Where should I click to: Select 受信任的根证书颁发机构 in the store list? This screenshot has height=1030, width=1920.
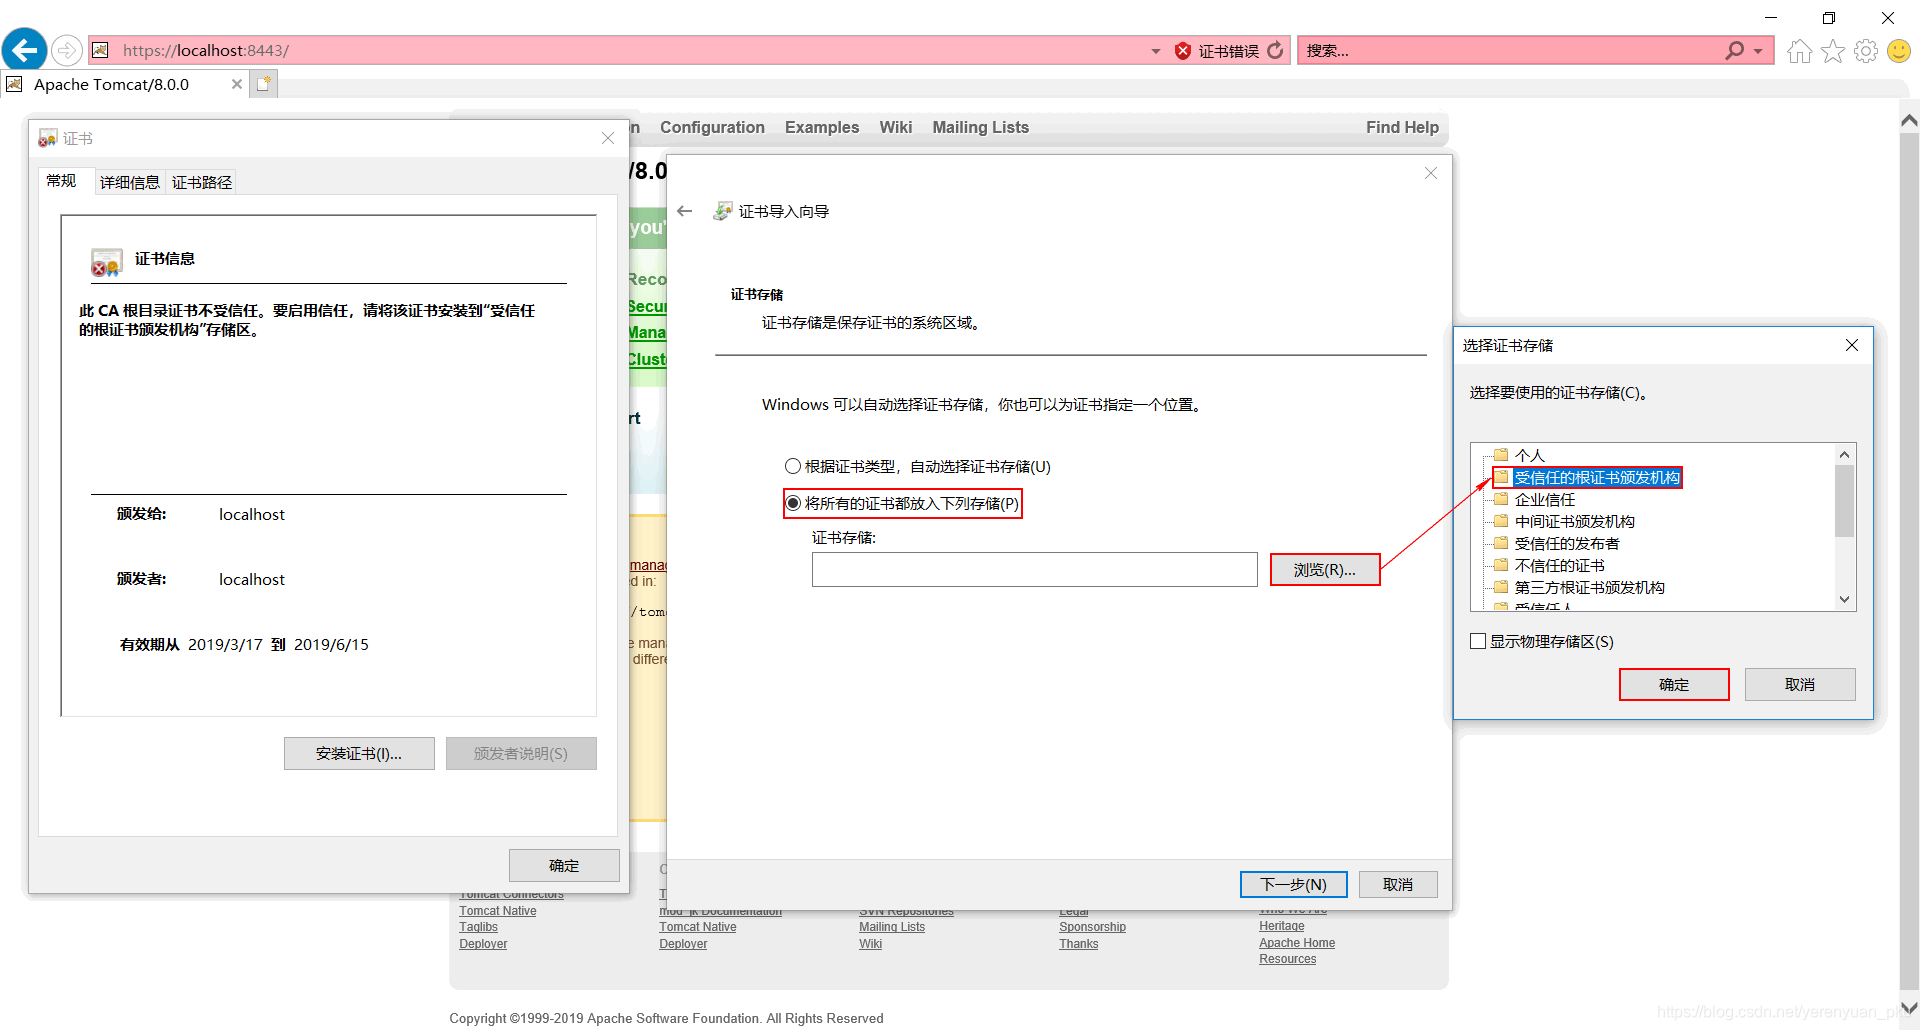(1597, 477)
